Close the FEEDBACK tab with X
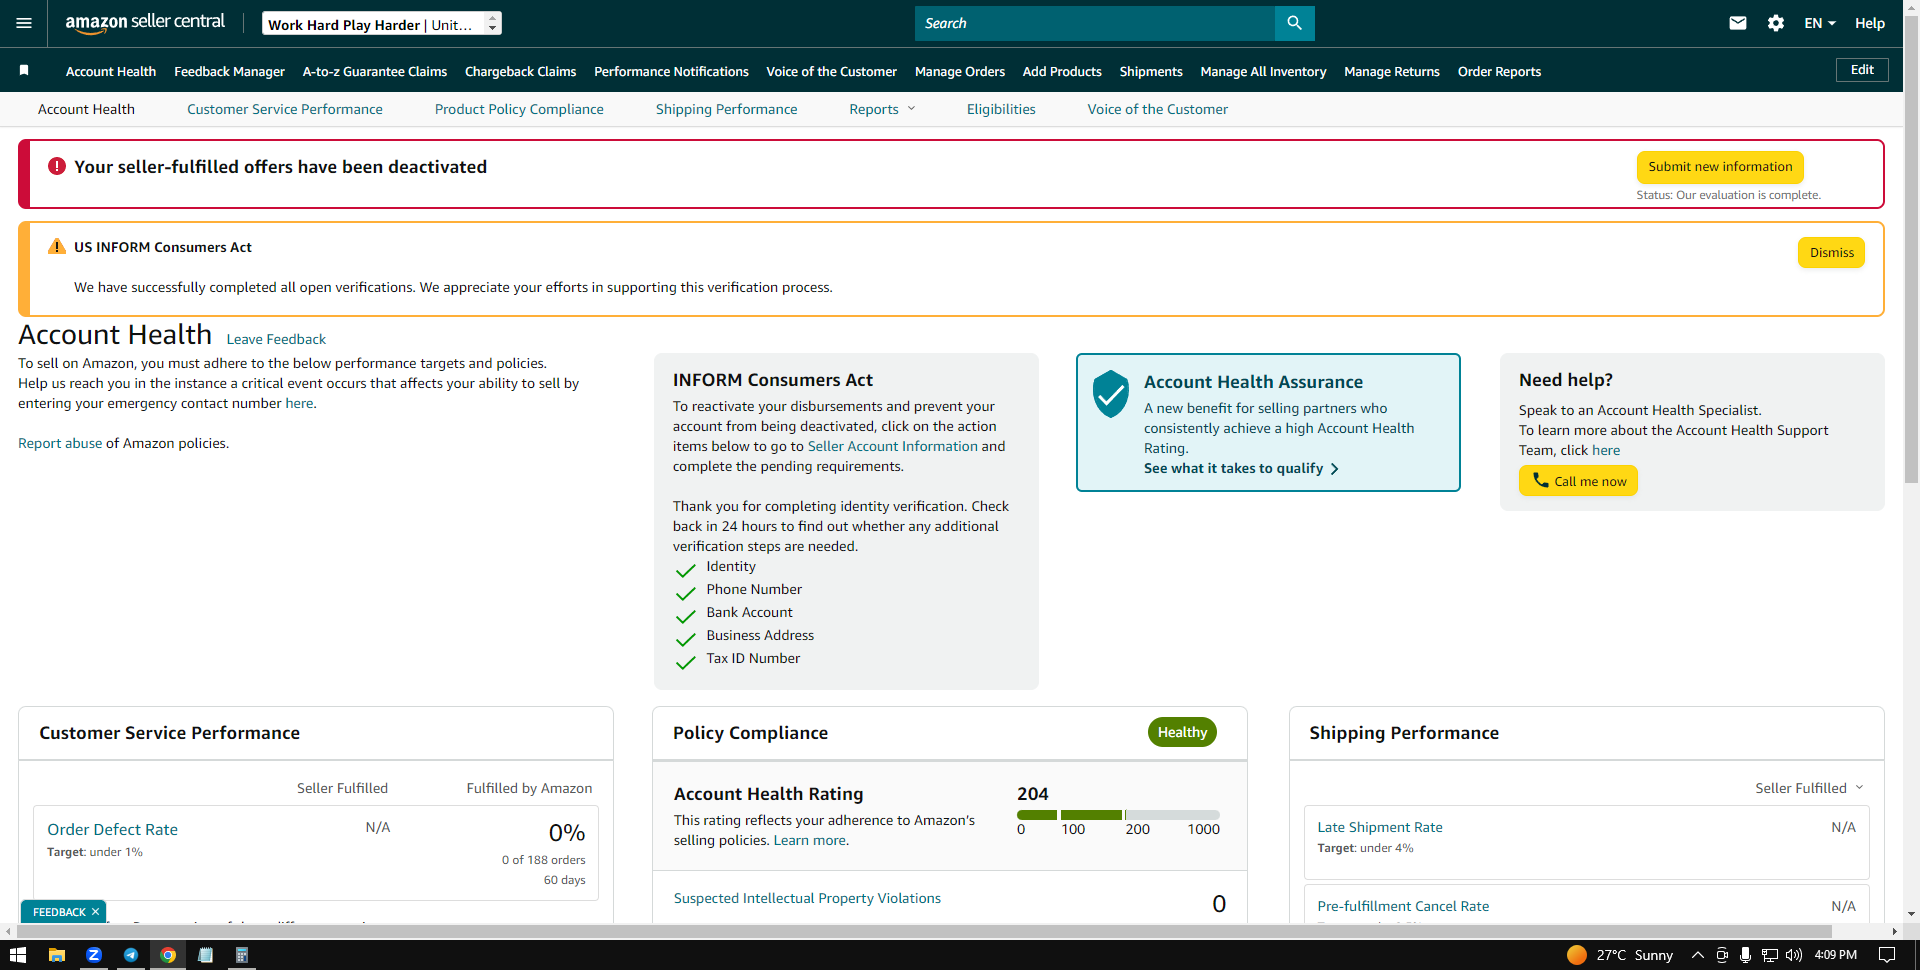The height and width of the screenshot is (970, 1920). pos(95,912)
